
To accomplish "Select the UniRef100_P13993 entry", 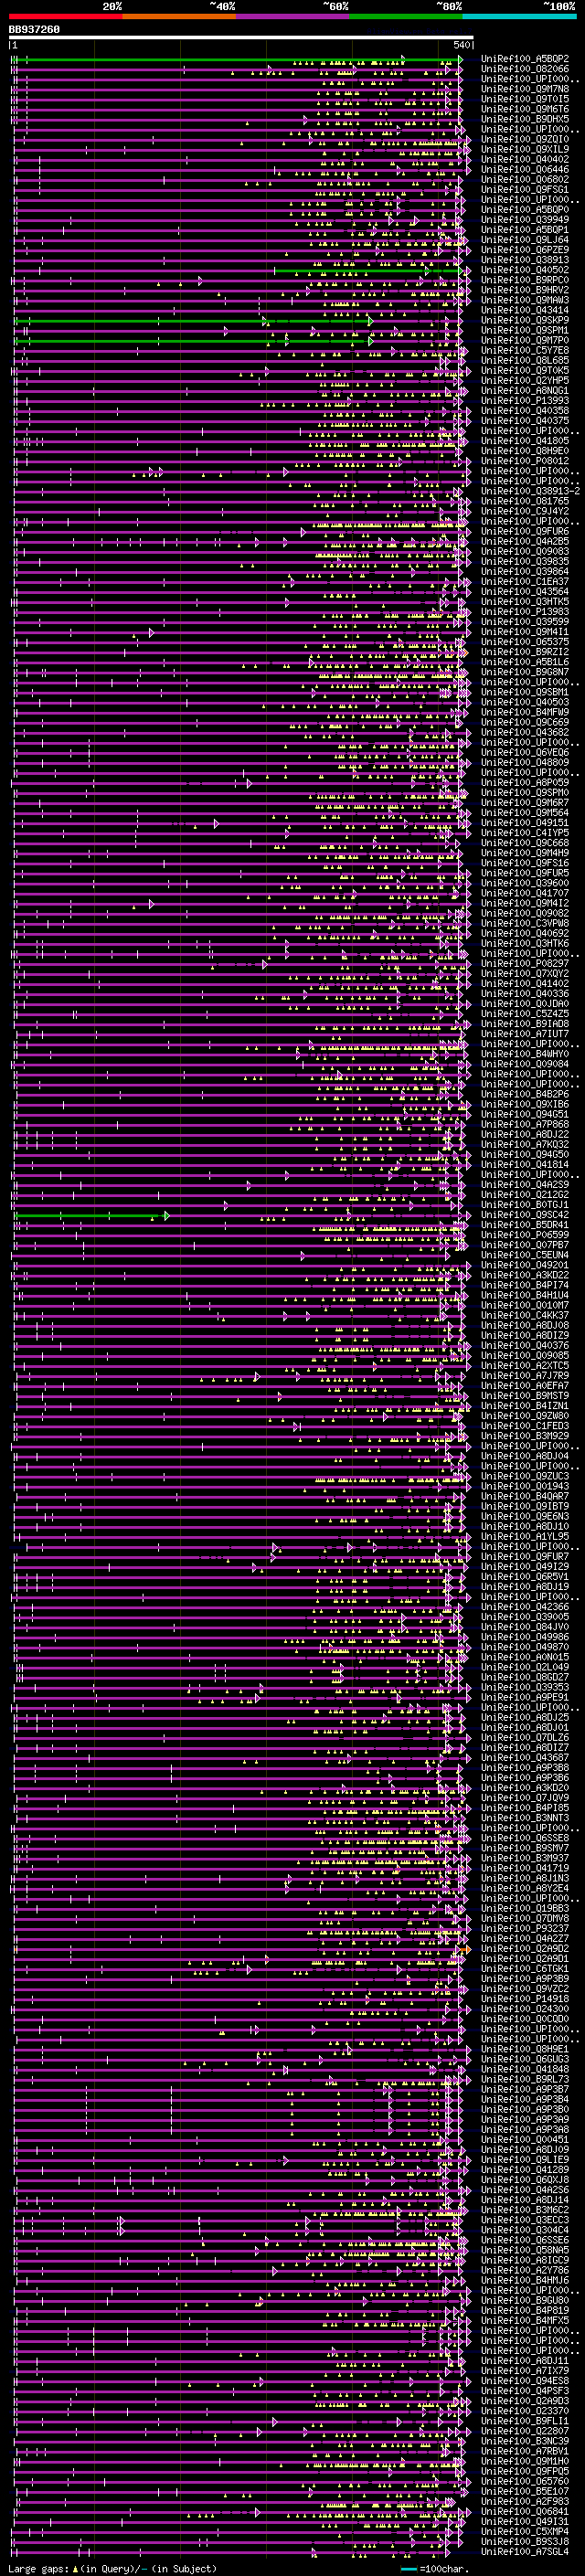I will [525, 401].
